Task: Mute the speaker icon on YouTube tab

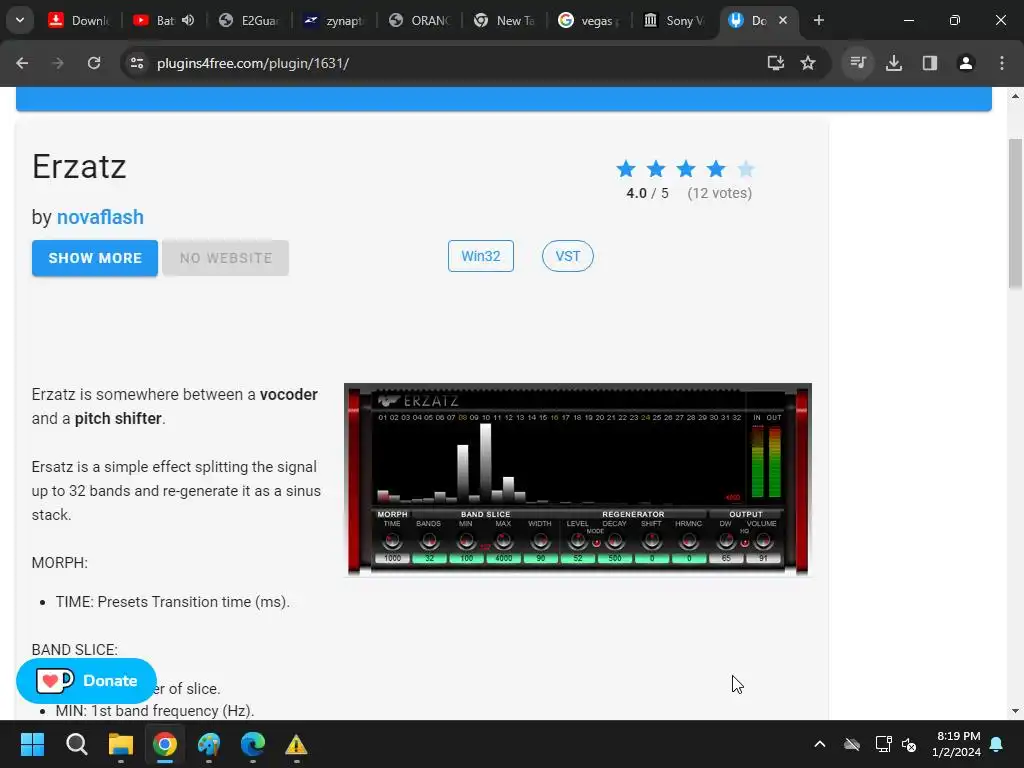Action: click(188, 20)
